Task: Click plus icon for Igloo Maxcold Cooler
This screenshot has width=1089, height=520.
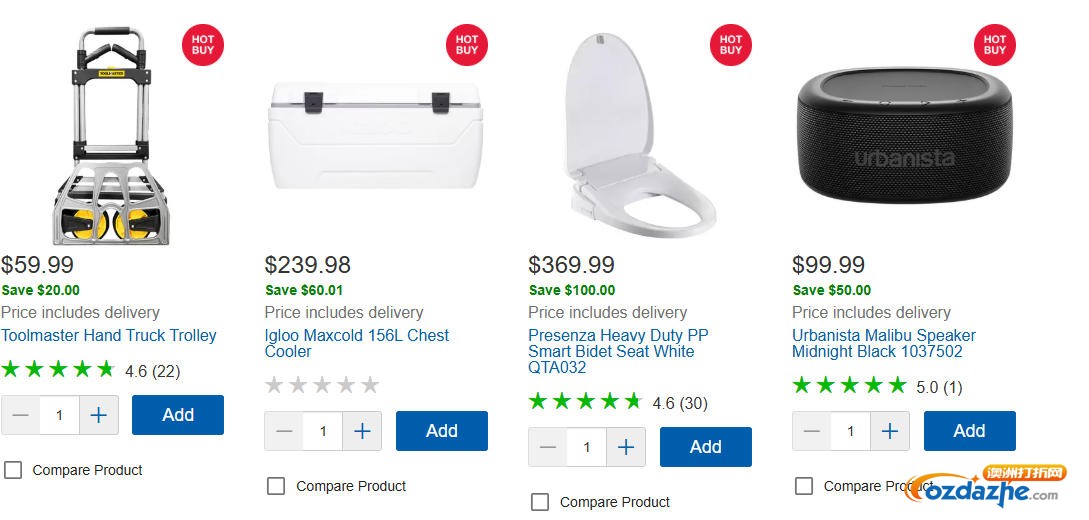Action: coord(362,431)
